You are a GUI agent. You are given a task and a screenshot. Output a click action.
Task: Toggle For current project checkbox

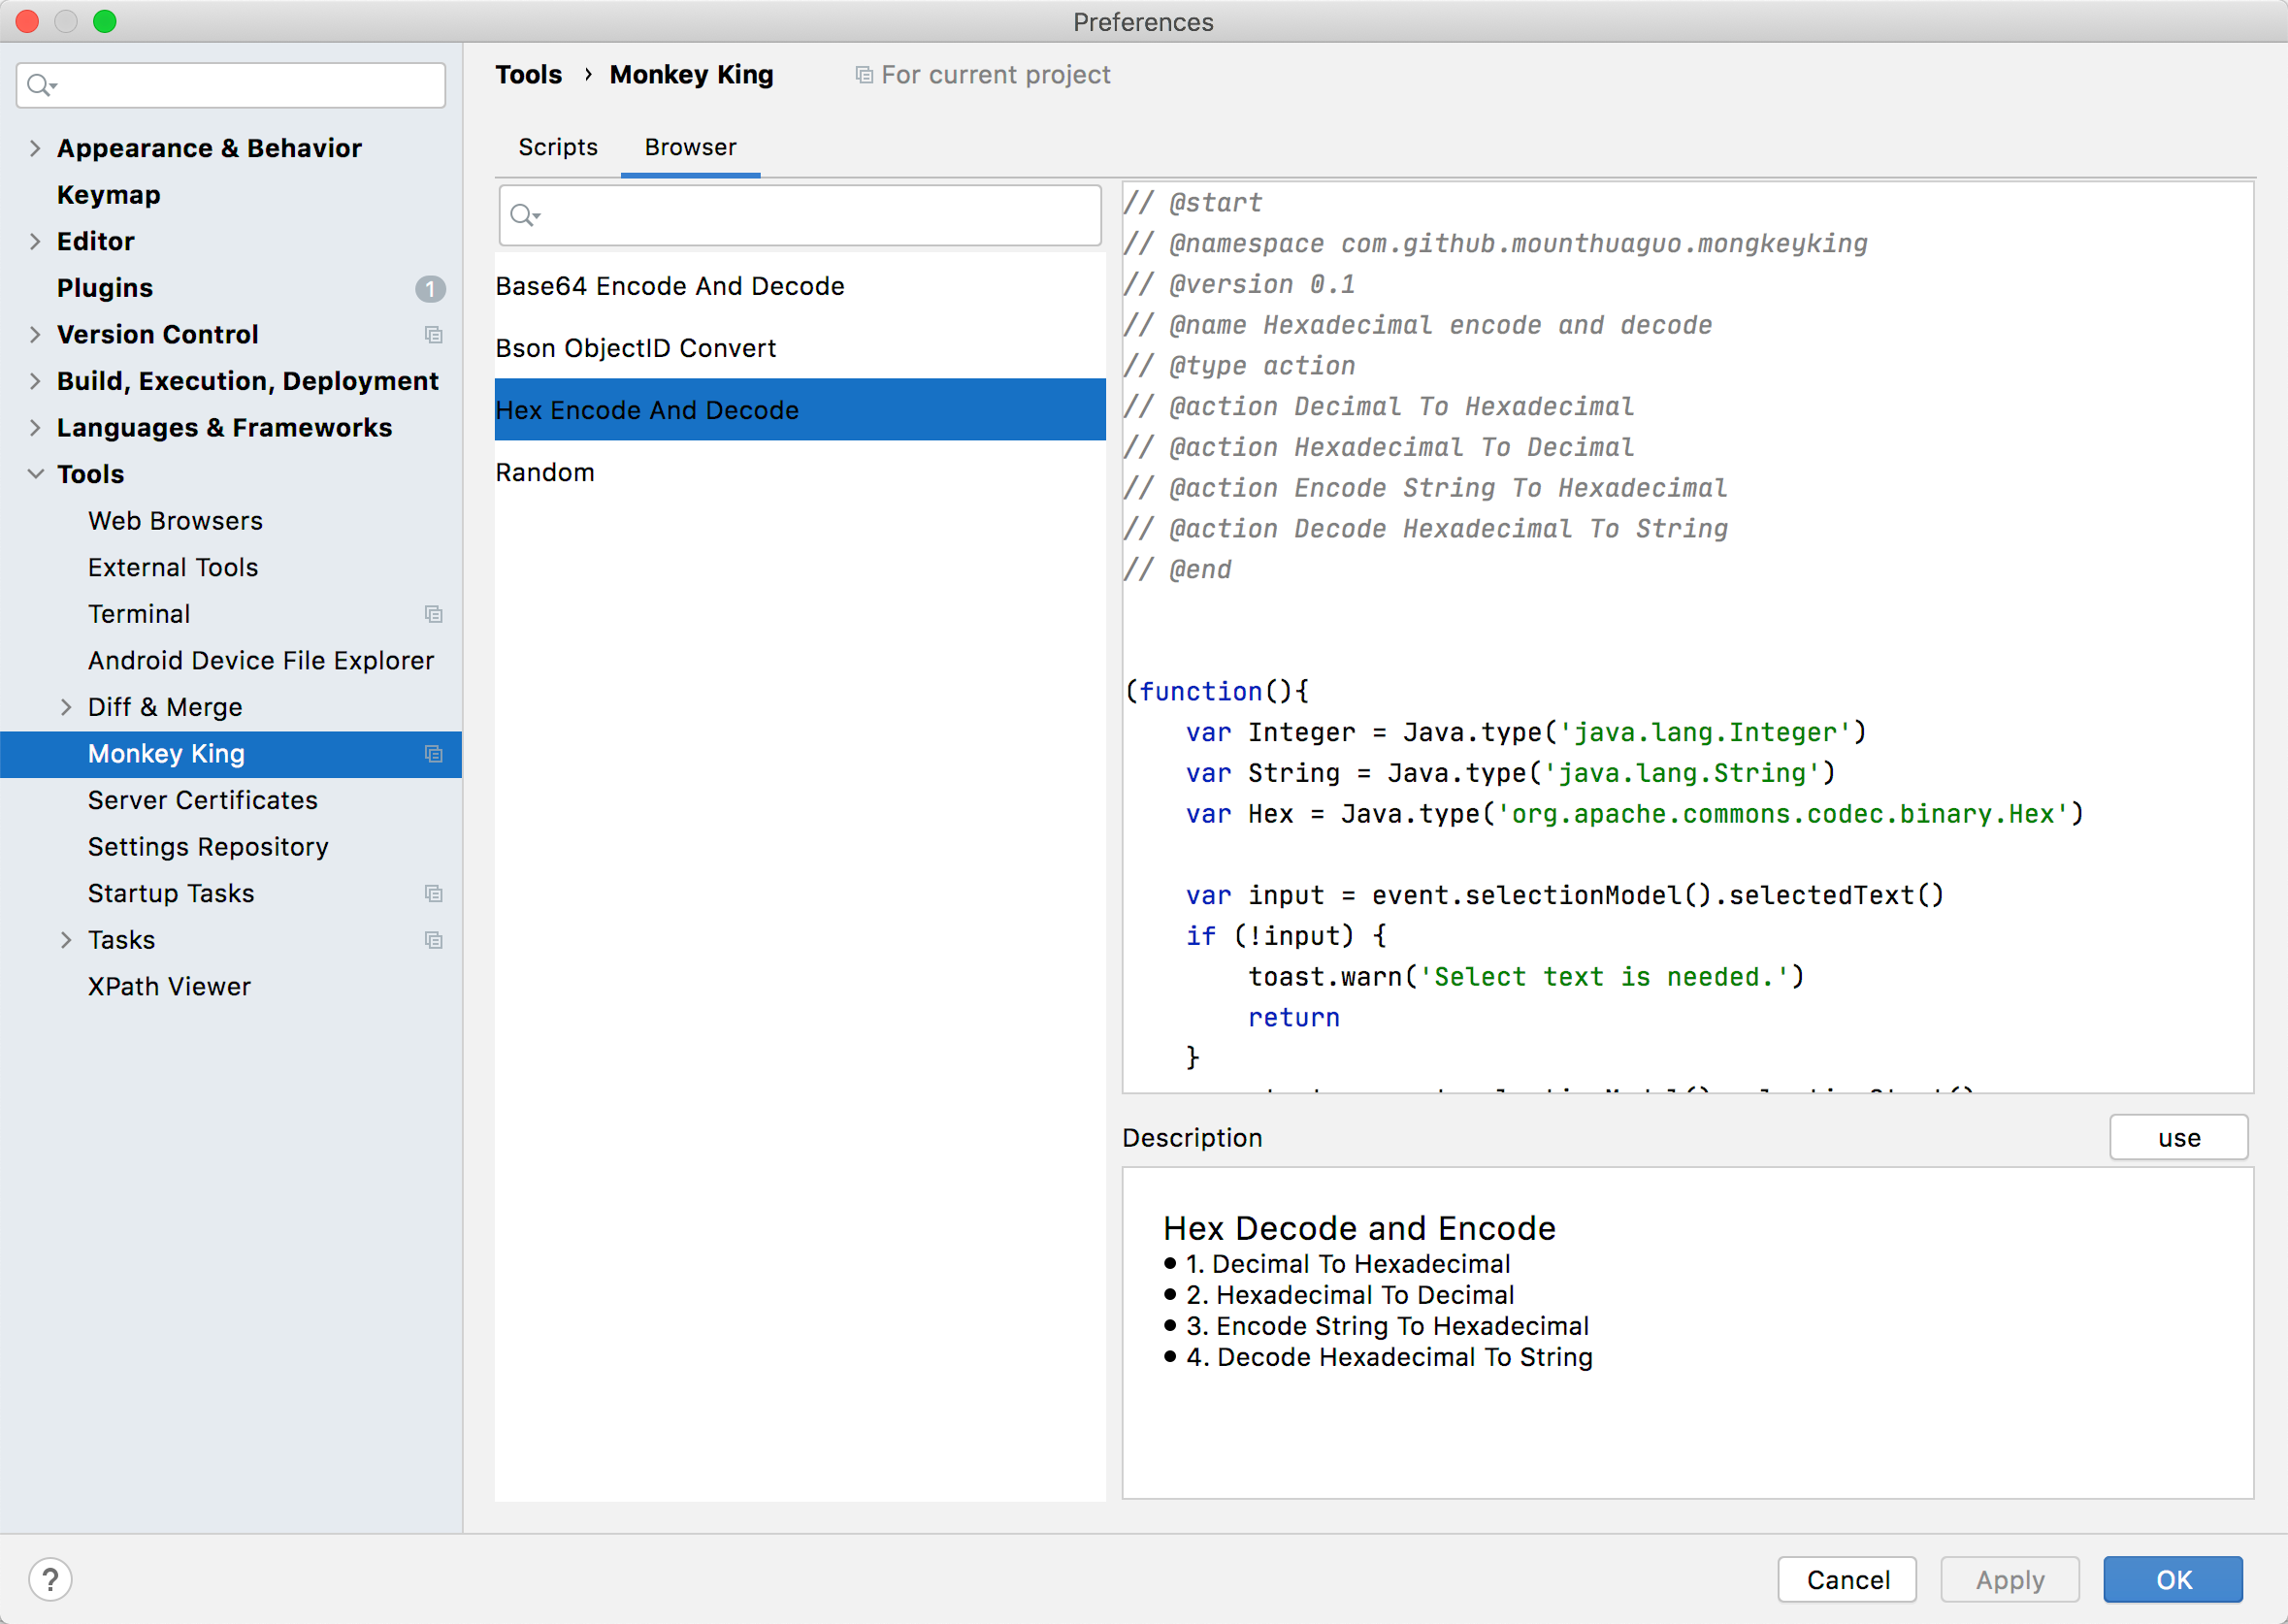(863, 76)
